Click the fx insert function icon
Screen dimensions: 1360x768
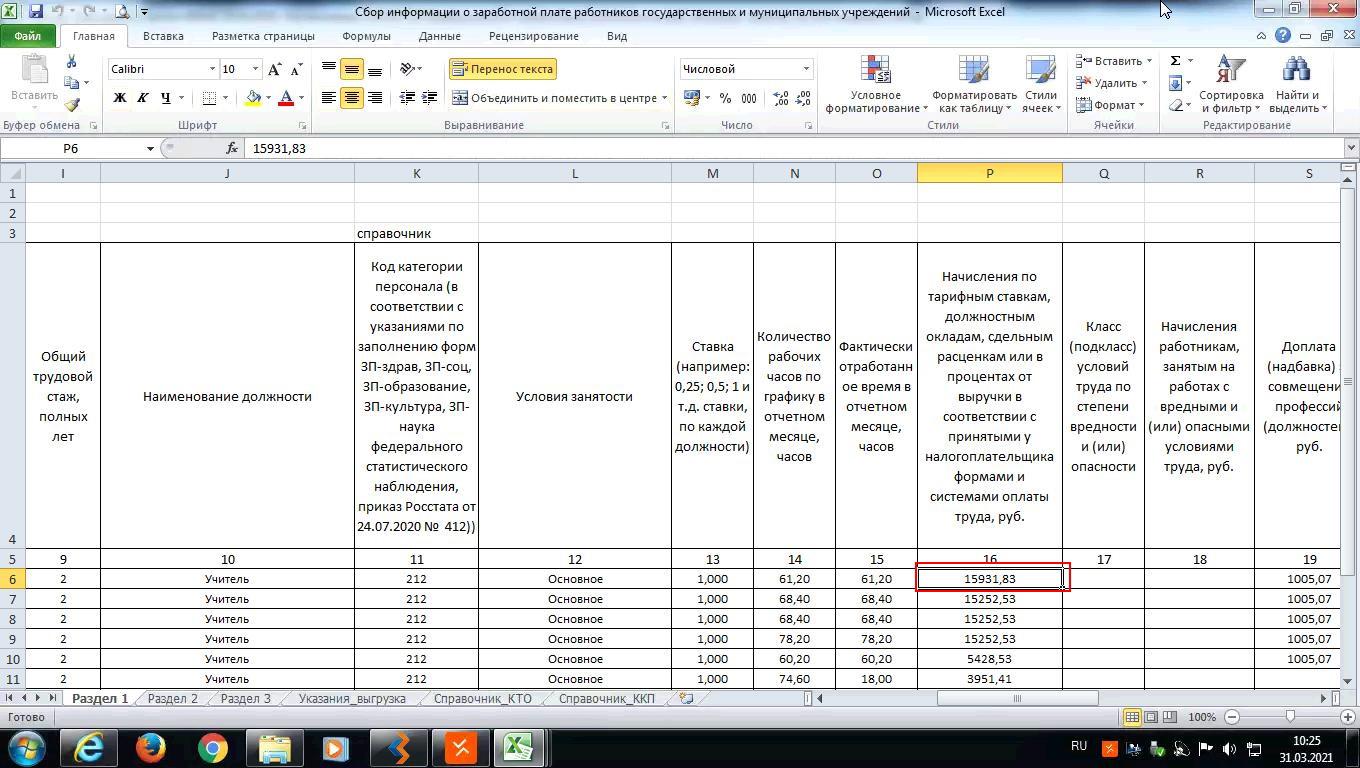(232, 148)
